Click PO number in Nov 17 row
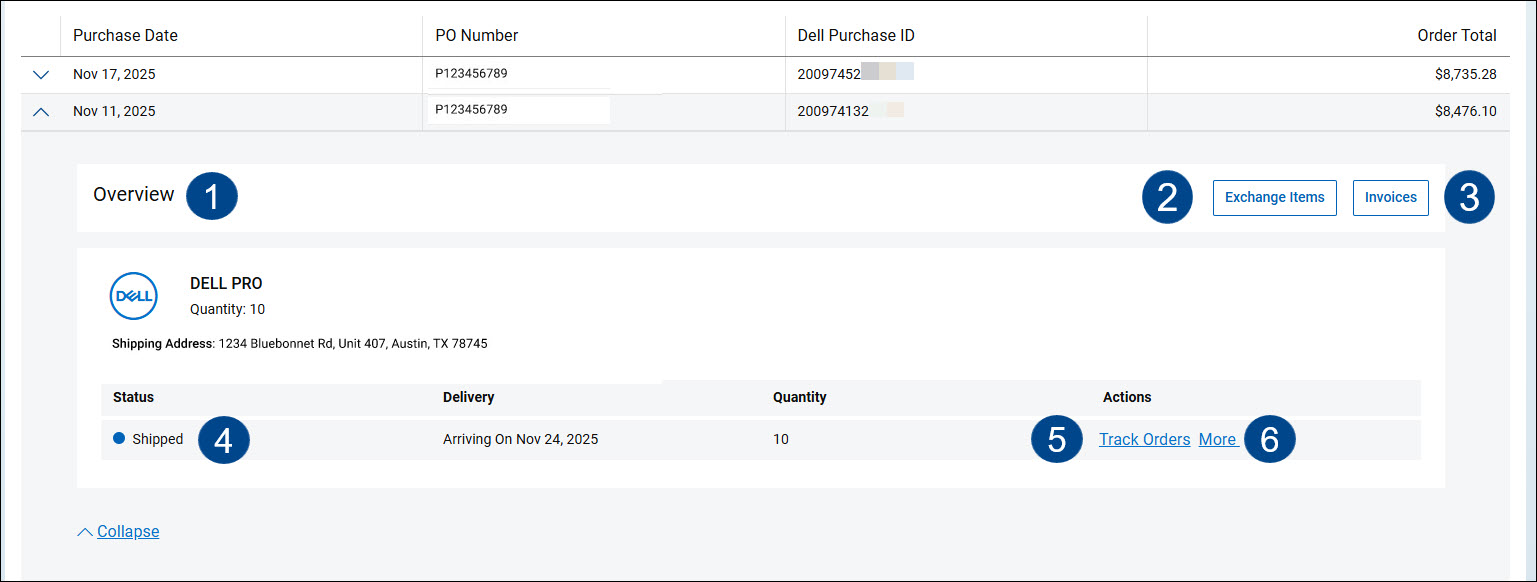Screen dimensions: 1537x582 click(x=471, y=73)
